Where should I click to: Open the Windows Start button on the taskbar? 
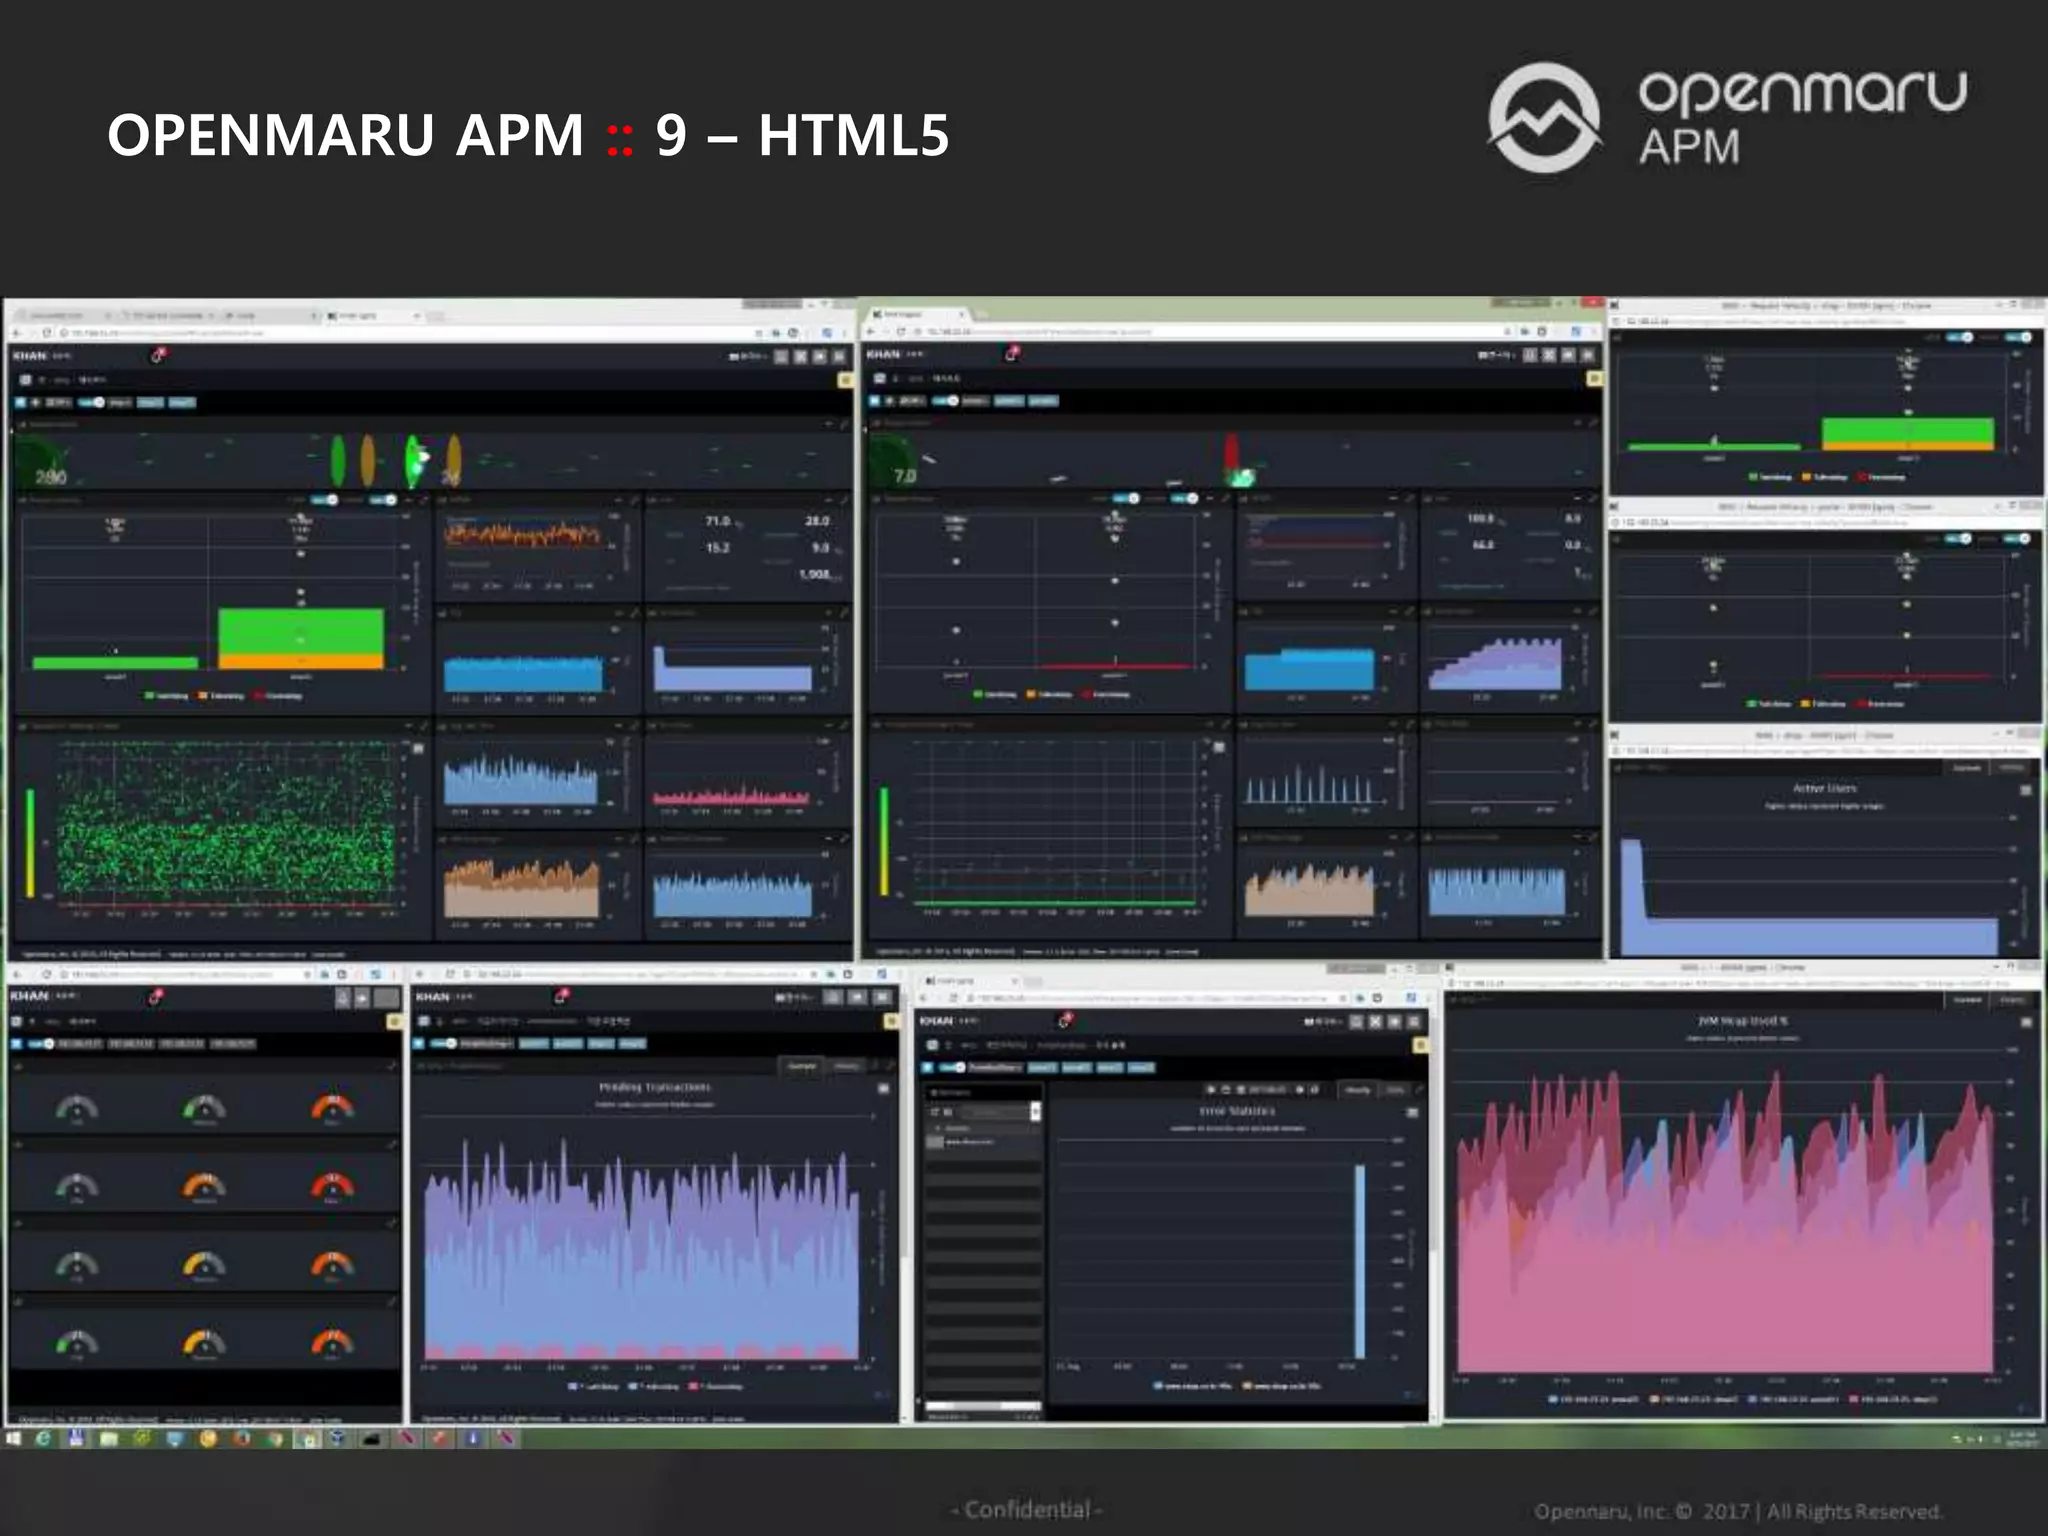13,1439
